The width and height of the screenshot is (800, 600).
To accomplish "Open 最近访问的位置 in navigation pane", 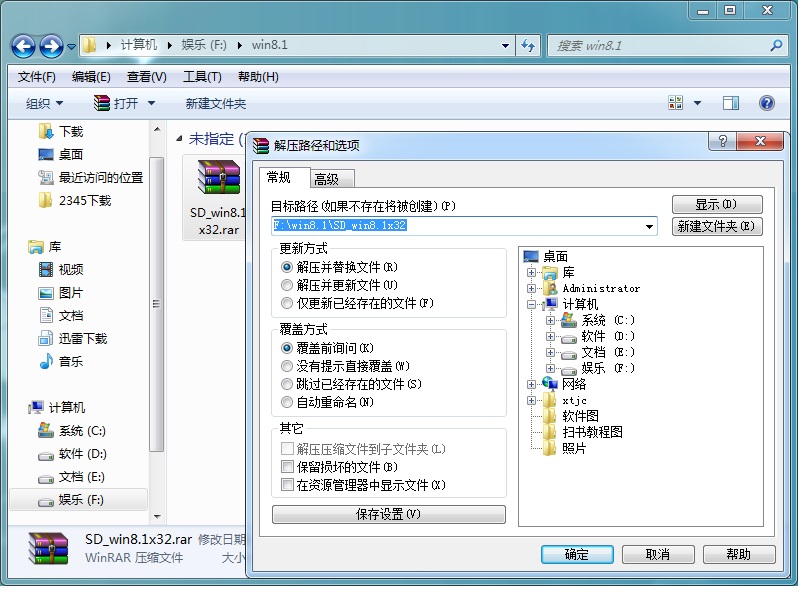I will point(91,178).
